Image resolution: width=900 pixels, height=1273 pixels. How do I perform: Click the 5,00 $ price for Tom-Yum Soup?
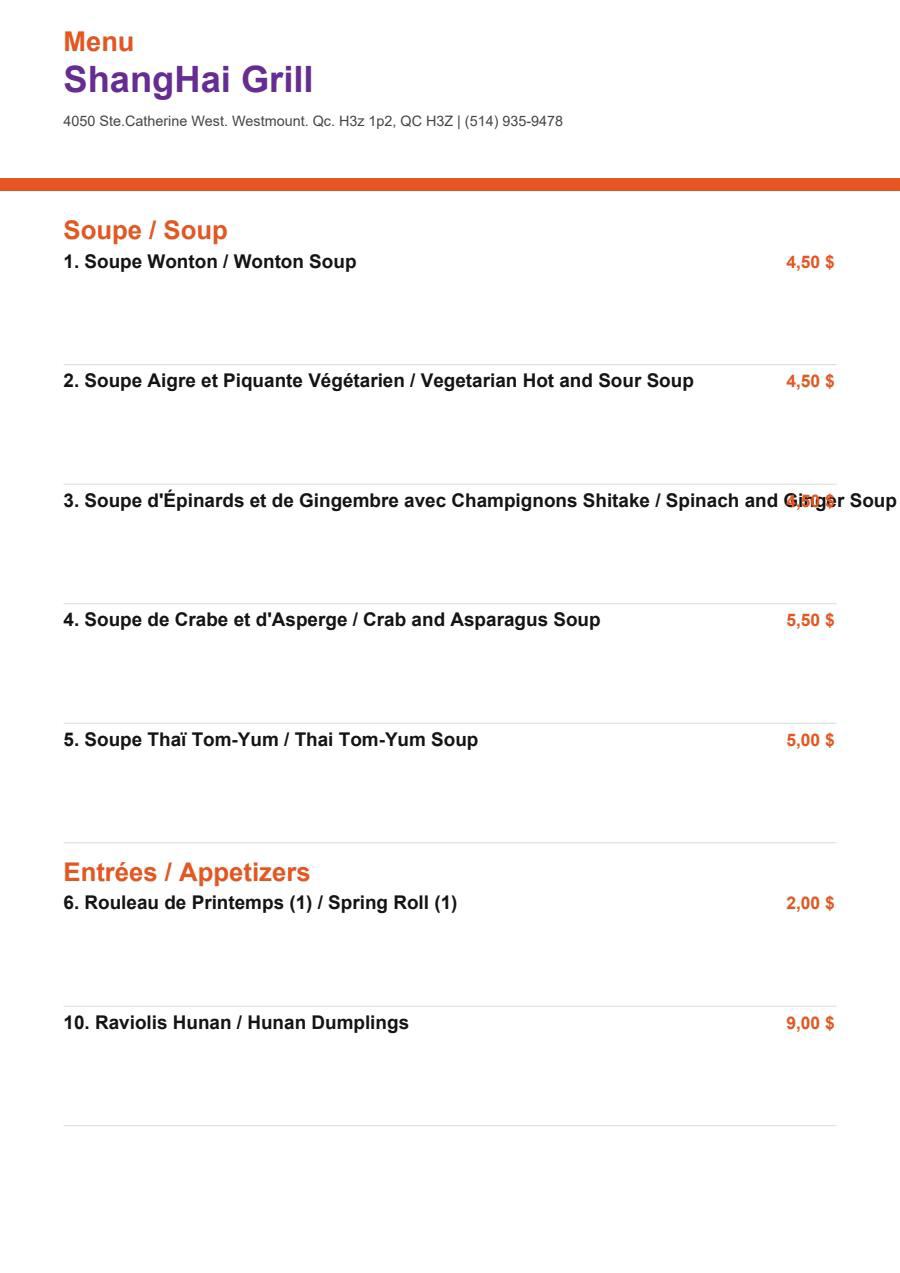coord(811,740)
